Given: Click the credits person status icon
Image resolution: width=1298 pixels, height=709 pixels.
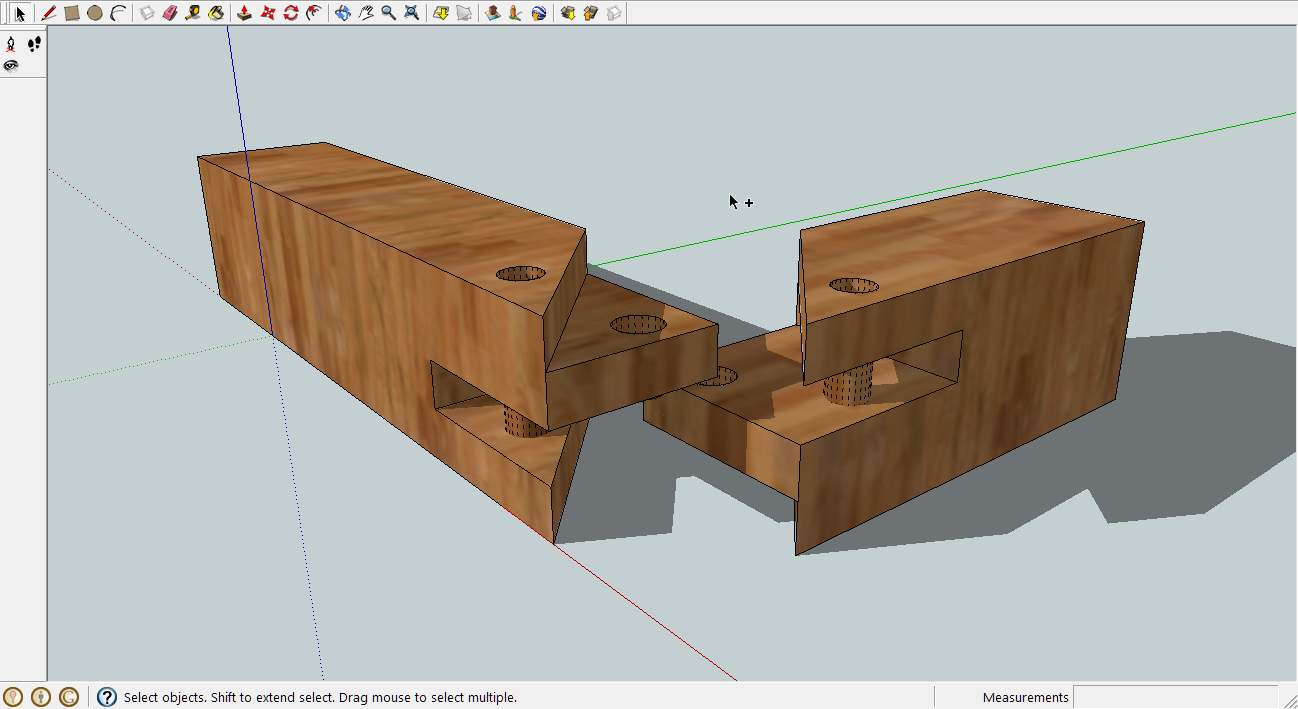Looking at the screenshot, I should click(x=41, y=697).
